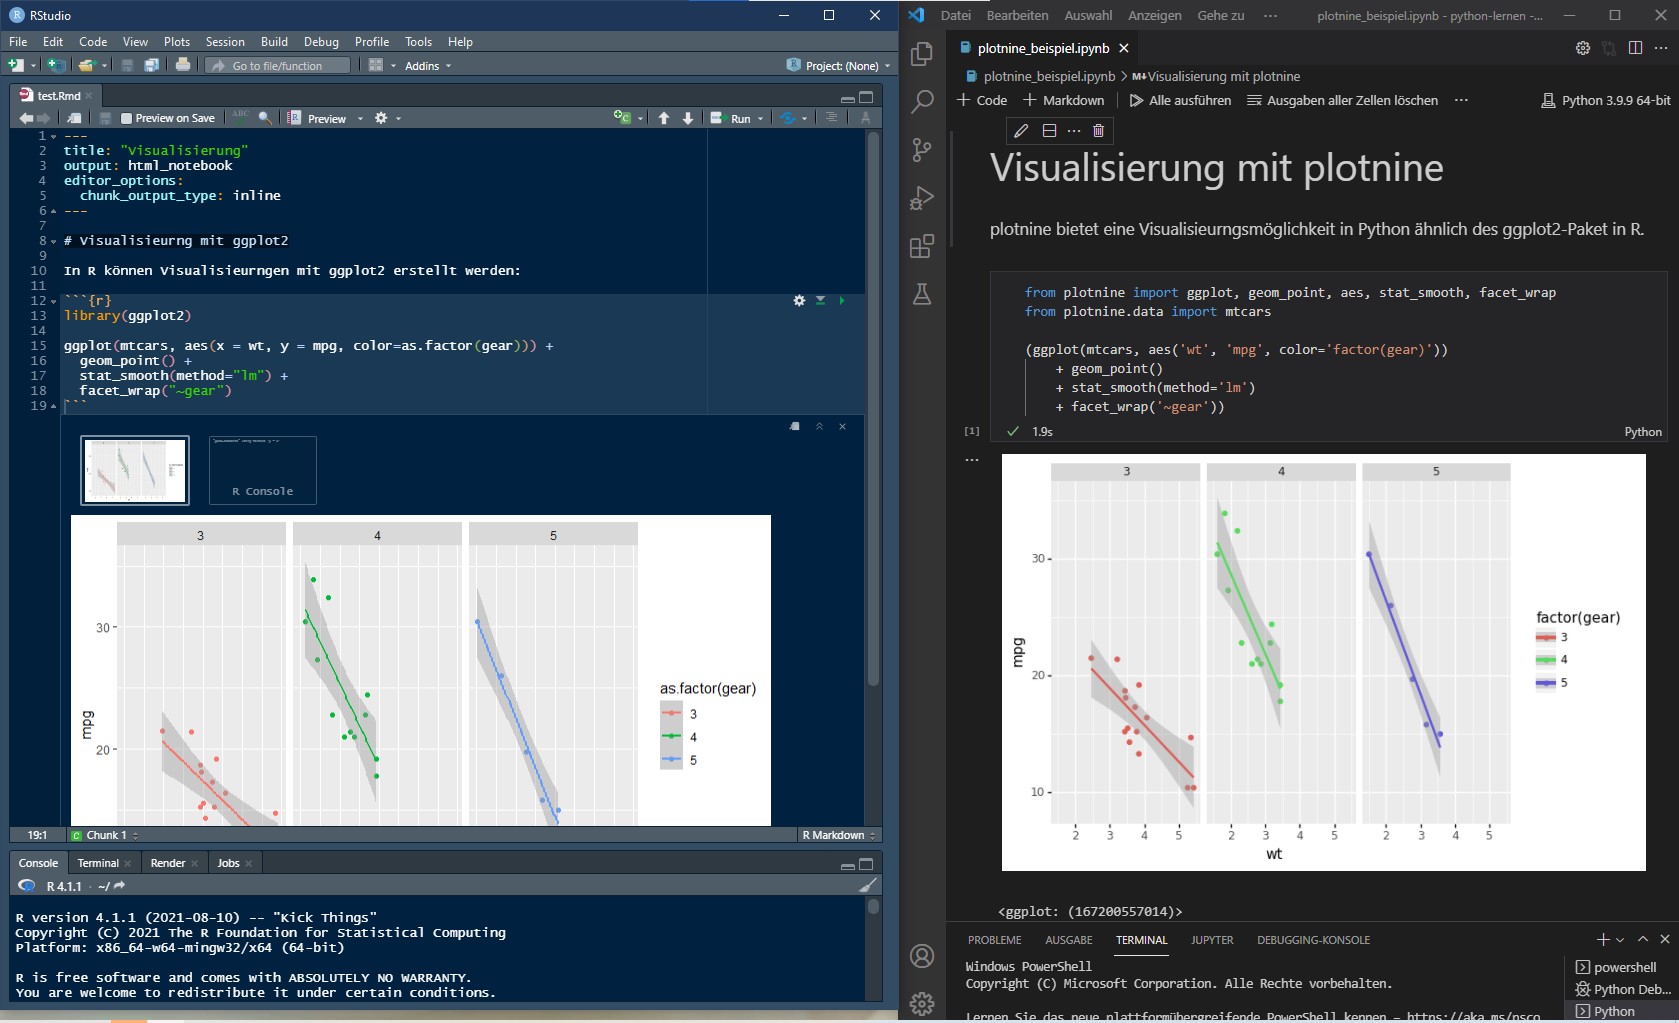The image size is (1679, 1023).
Task: Select the powershell terminal entry
Action: 1616,967
